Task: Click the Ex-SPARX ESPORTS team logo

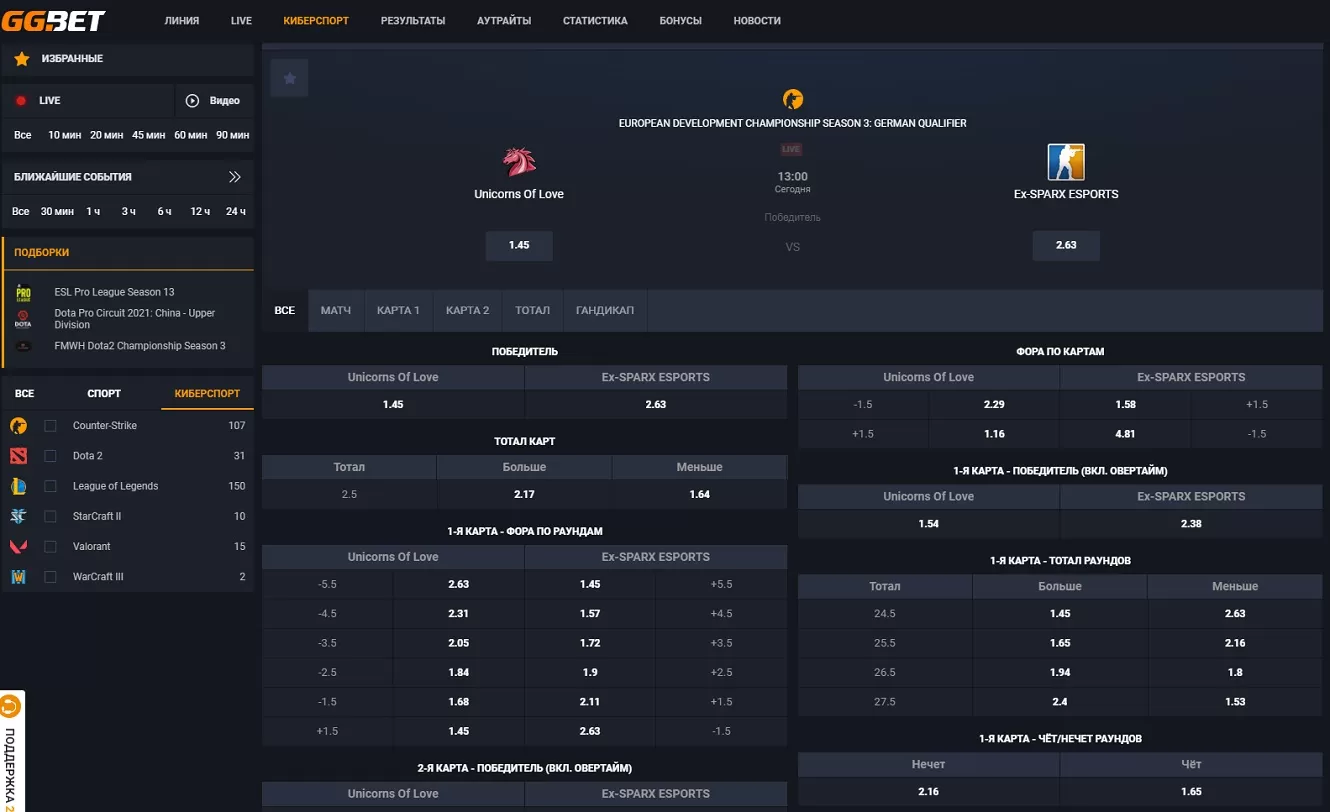Action: point(1065,162)
